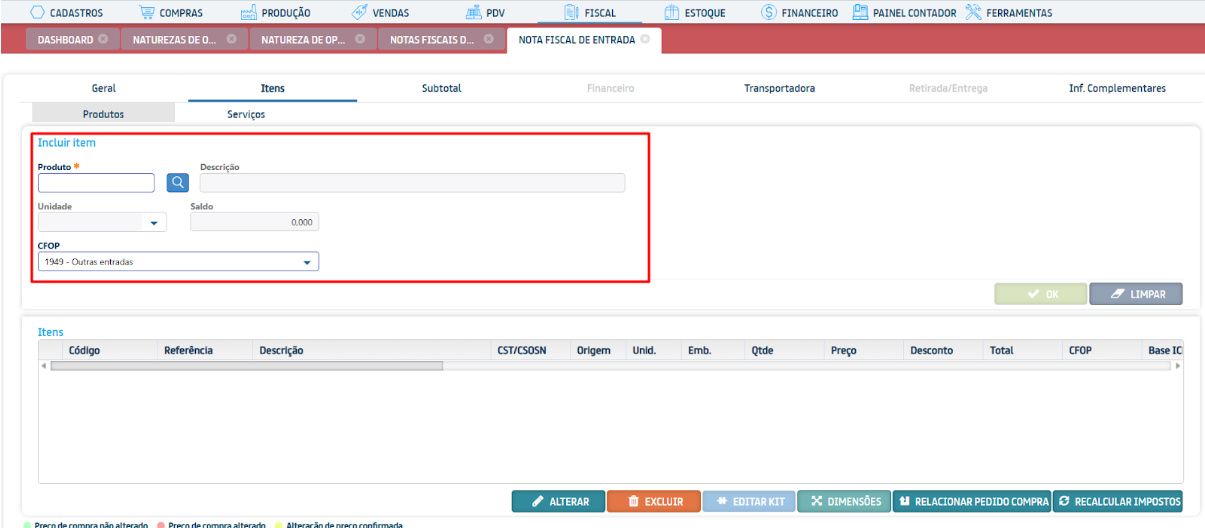Select the Serviços sub-tab
Image resolution: width=1205 pixels, height=528 pixels.
click(x=246, y=114)
